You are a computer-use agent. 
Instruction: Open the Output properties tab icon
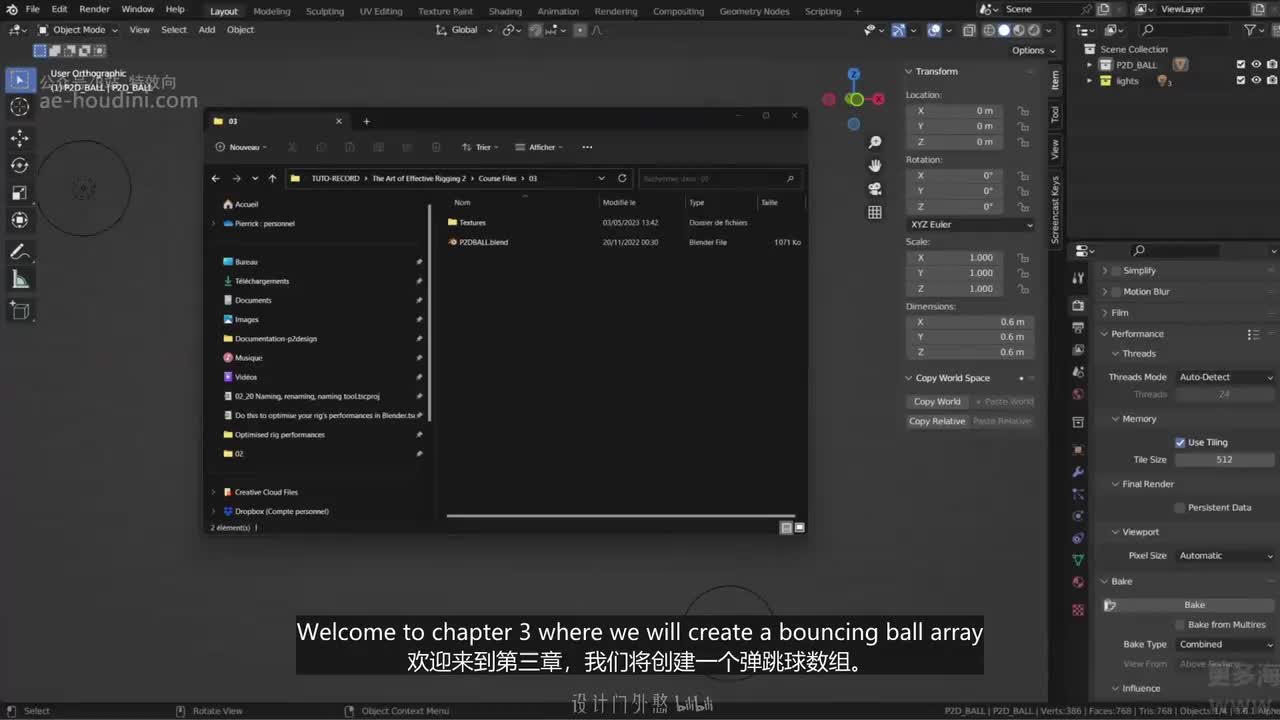pyautogui.click(x=1078, y=328)
